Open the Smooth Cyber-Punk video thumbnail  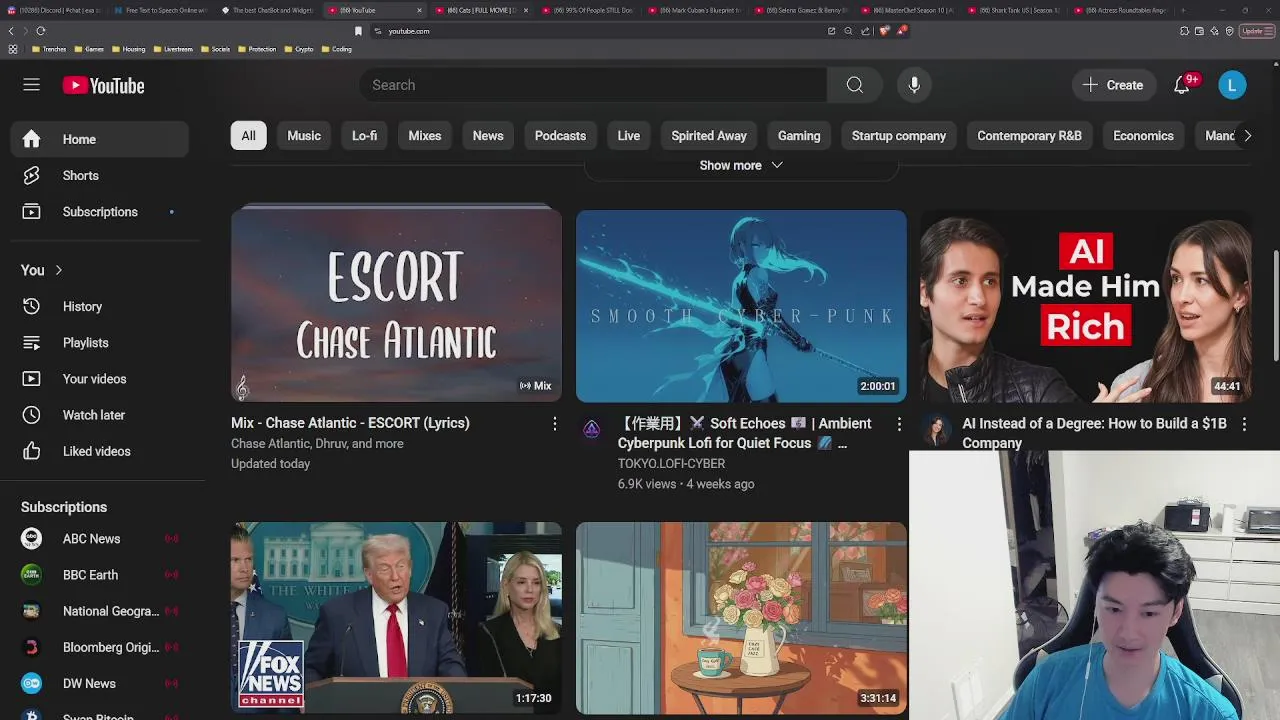coord(741,305)
